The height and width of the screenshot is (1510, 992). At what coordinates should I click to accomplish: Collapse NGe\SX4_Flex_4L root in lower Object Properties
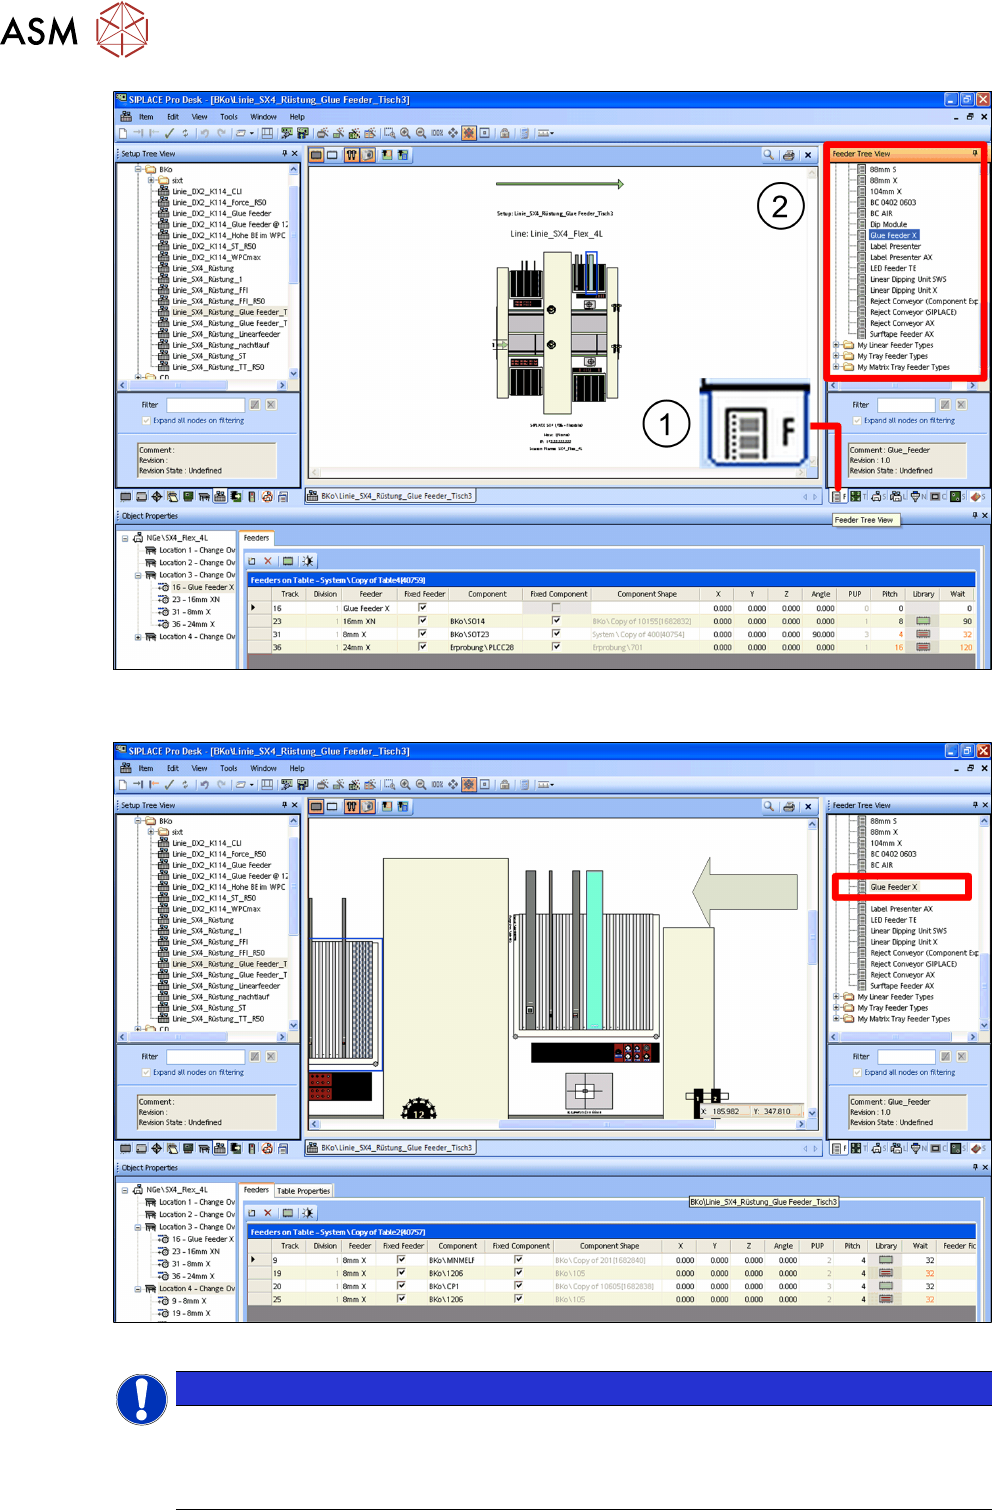[x=126, y=1190]
